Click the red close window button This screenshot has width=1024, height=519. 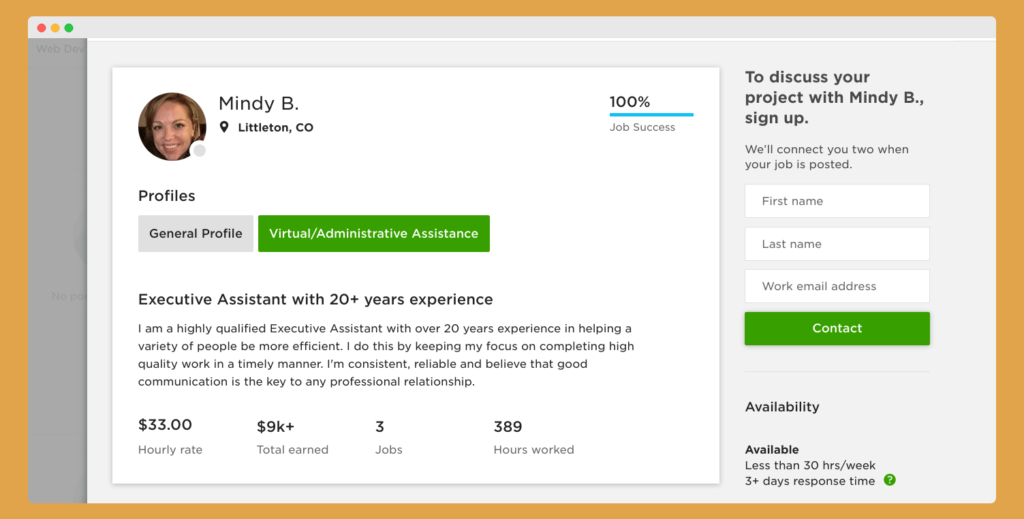tap(42, 28)
